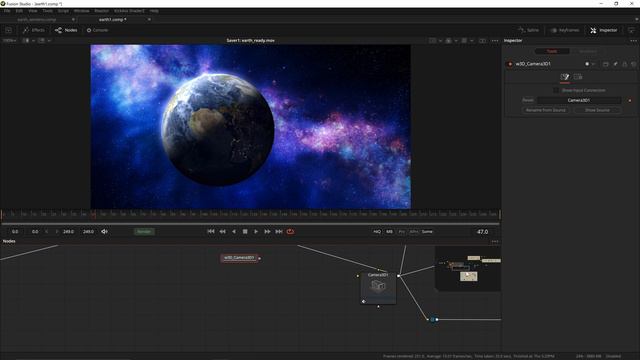The image size is (640, 360).
Task: Open the viewer three-dots options menu
Action: [x=495, y=40]
